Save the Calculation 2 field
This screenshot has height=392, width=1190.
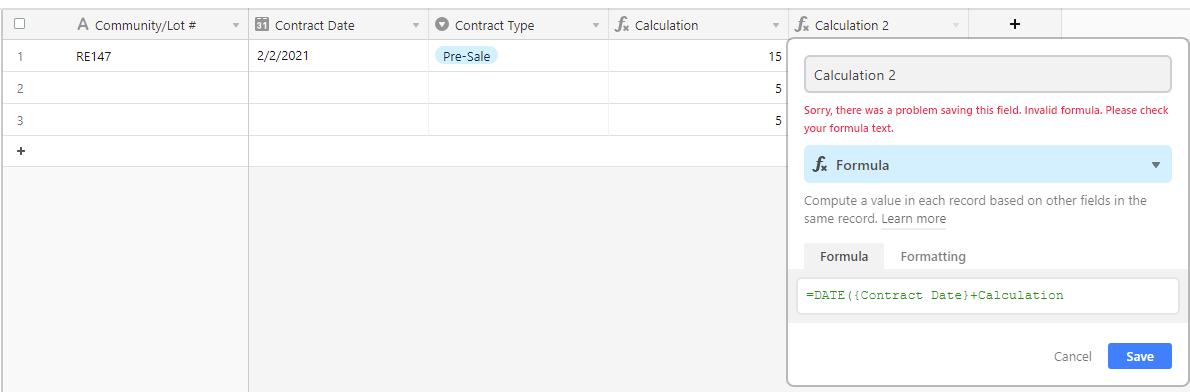click(x=1139, y=356)
